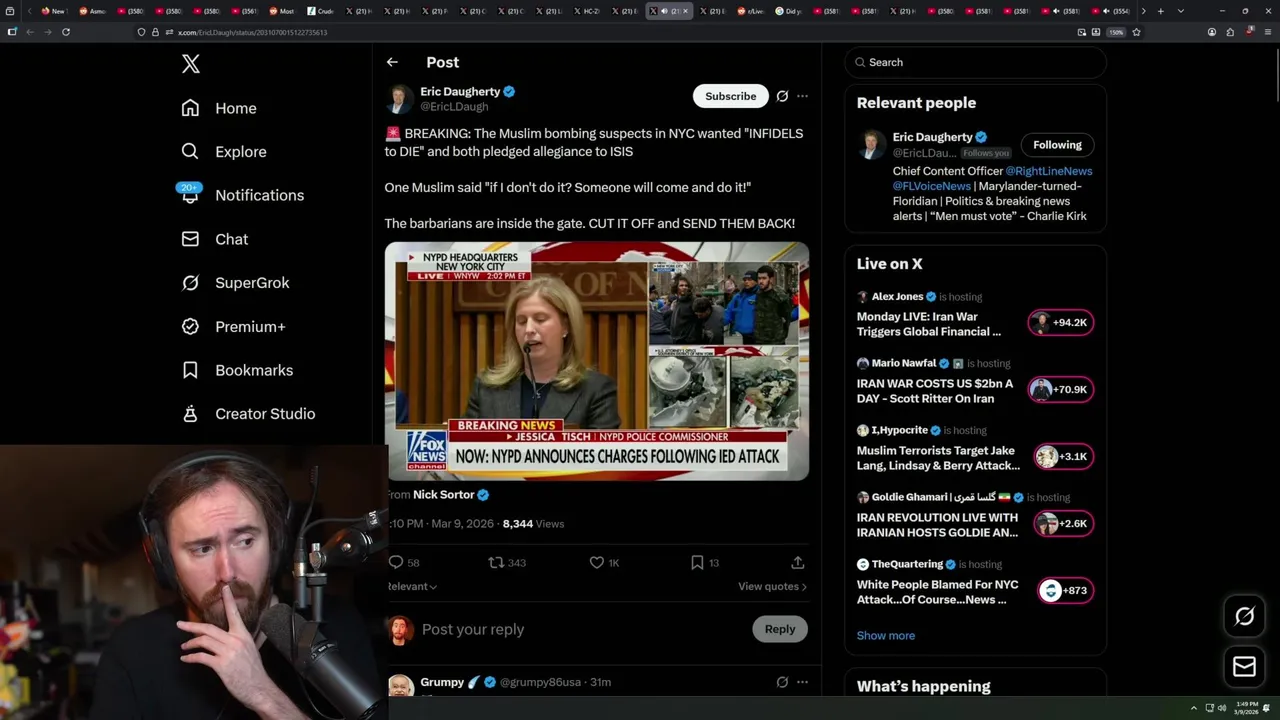Click Show more under Live on X
This screenshot has height=720, width=1280.
click(885, 636)
